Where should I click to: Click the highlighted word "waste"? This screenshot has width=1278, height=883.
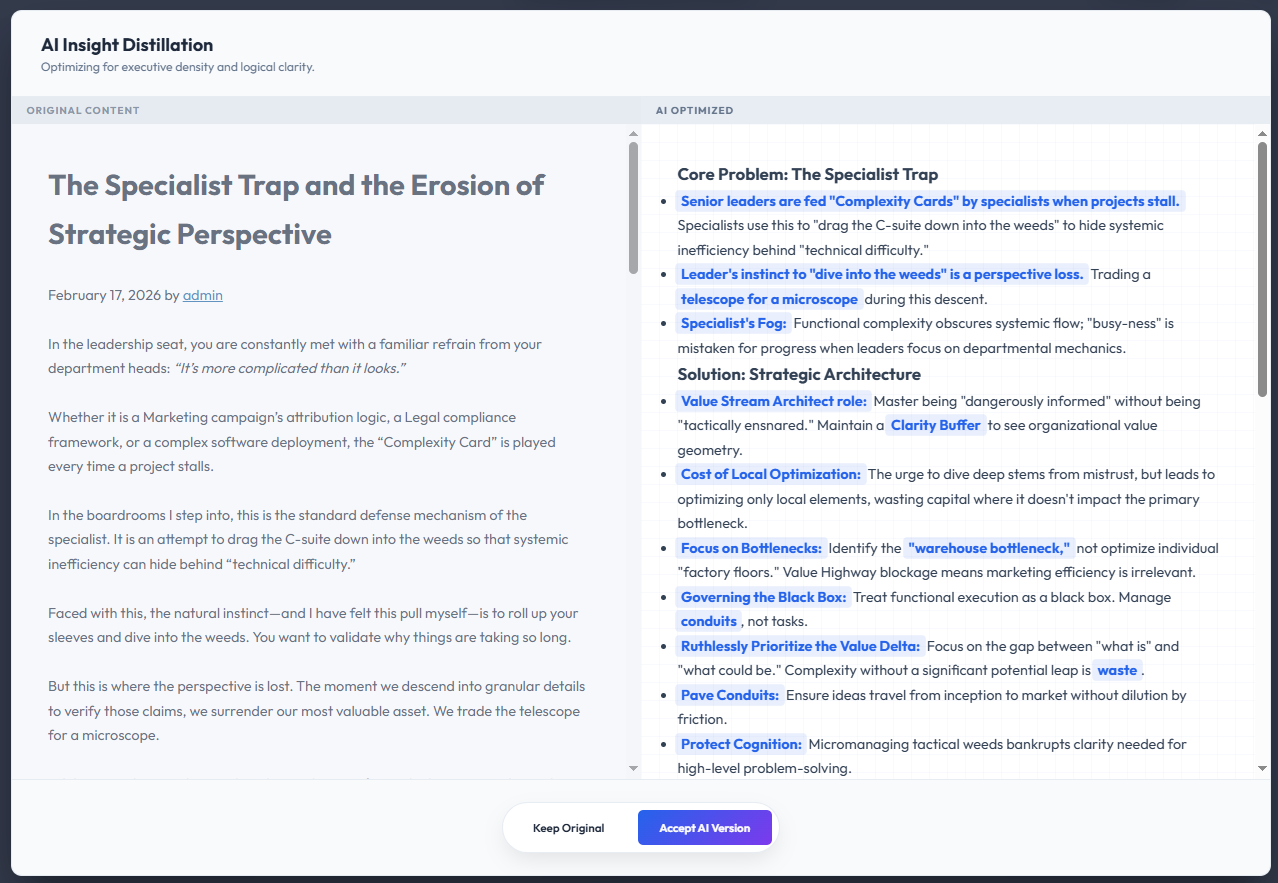(1117, 670)
